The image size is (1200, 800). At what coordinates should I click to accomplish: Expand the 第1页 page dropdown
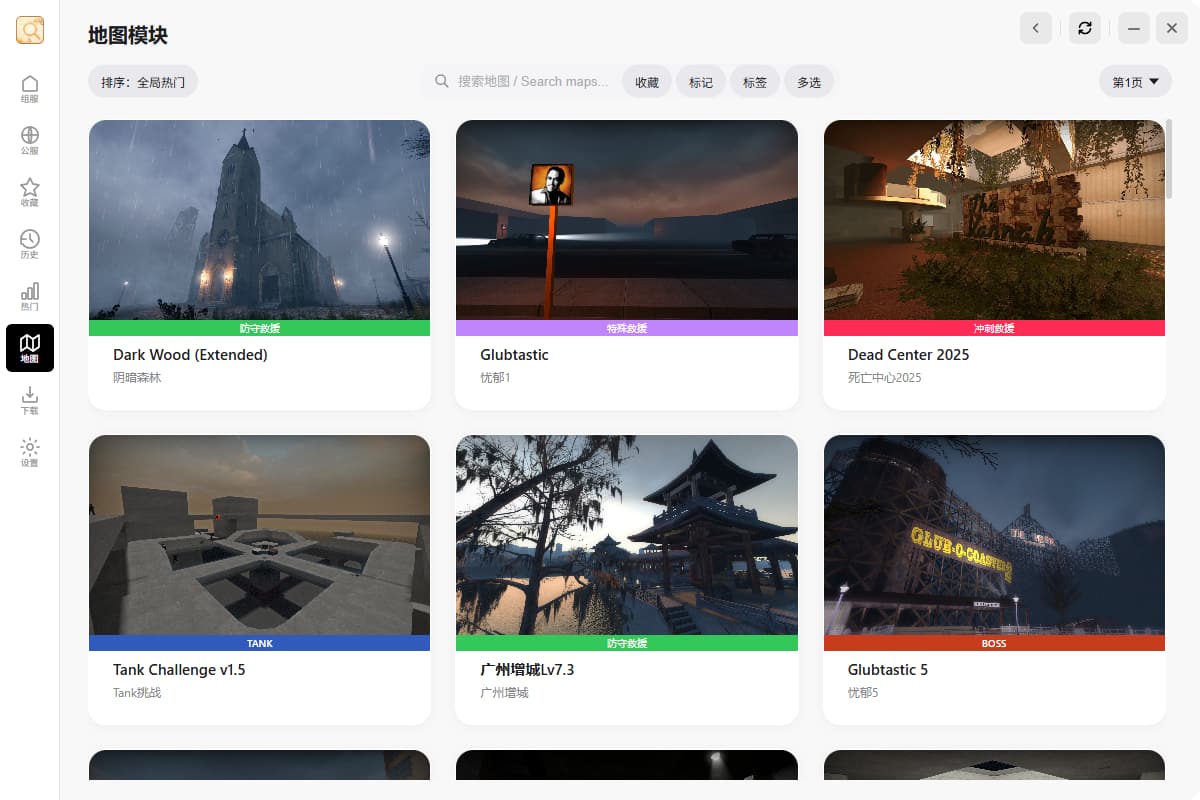click(1135, 82)
